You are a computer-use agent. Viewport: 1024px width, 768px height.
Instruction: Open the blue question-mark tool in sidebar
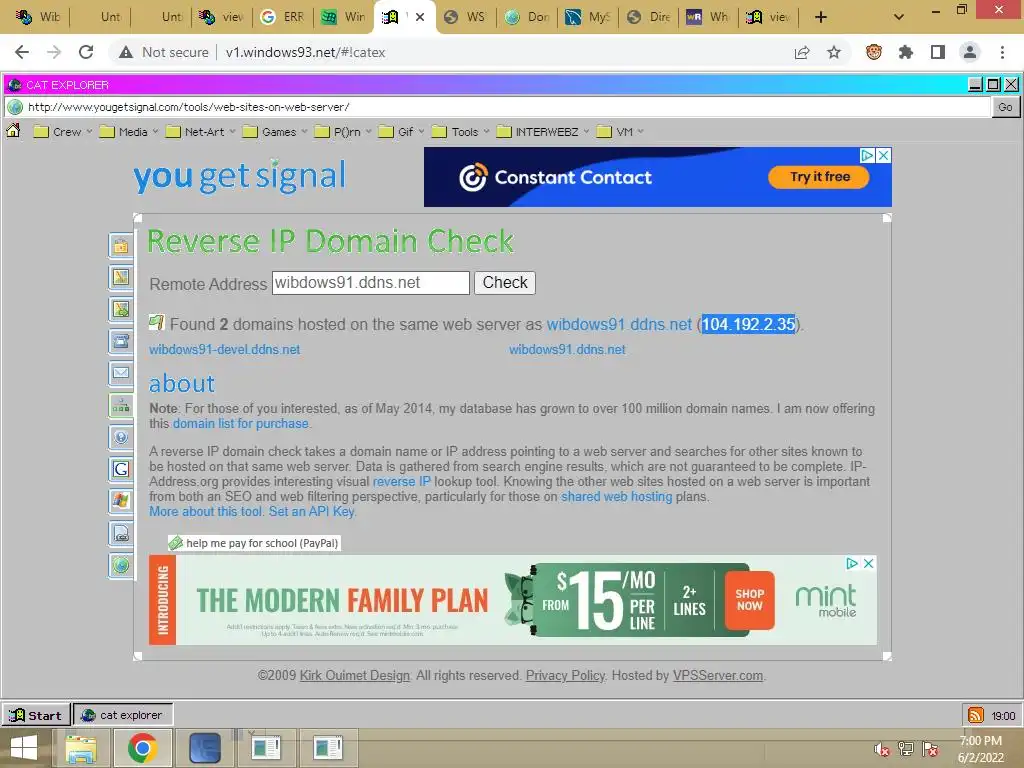click(x=121, y=438)
